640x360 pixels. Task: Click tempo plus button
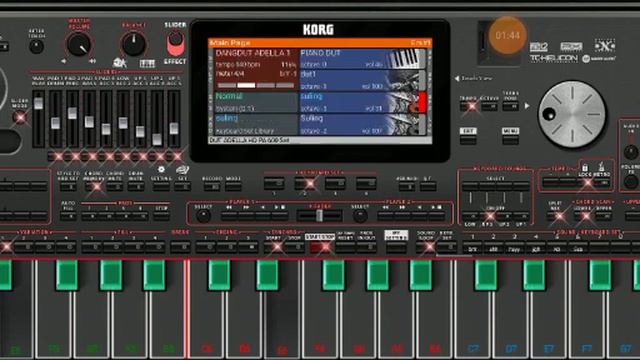pos(568,183)
